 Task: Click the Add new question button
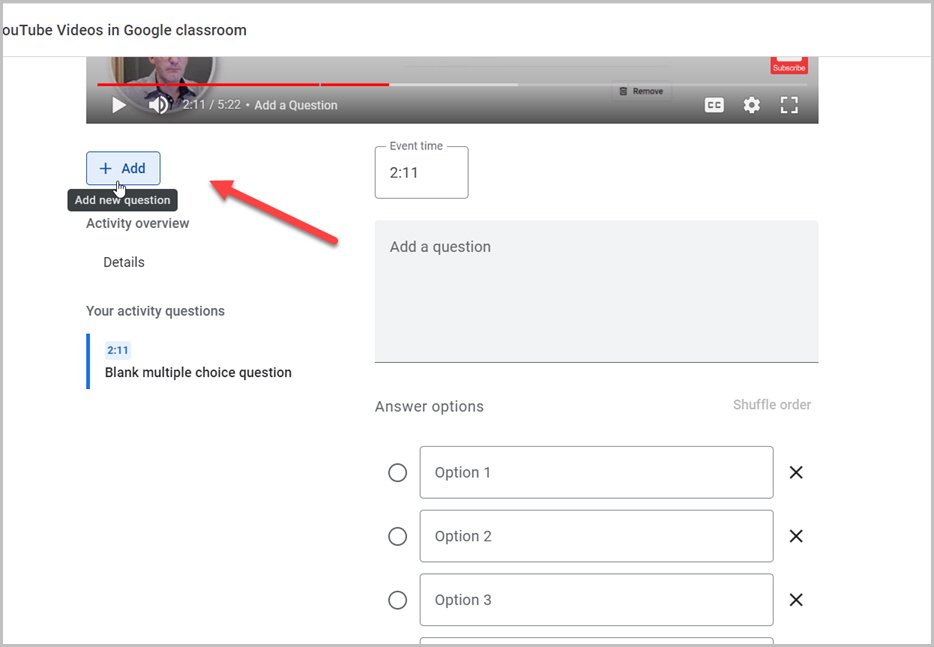point(123,169)
